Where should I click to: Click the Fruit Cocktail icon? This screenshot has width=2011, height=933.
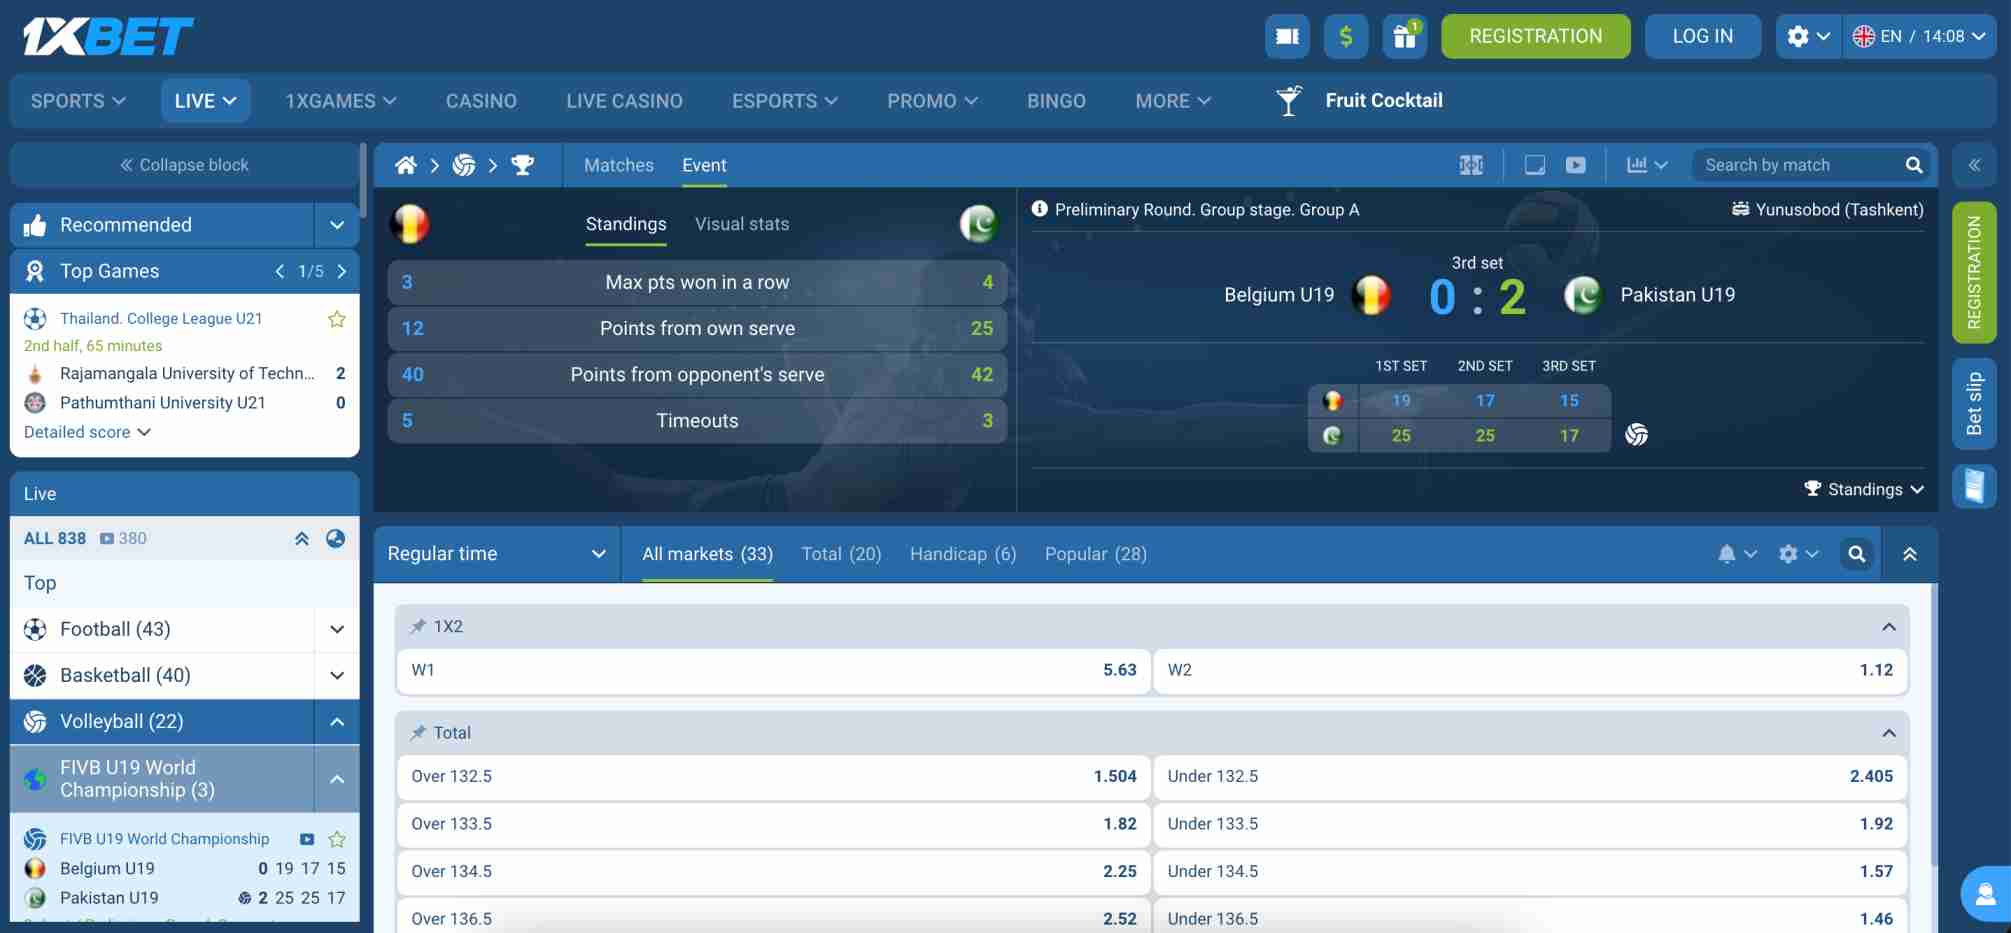(1289, 100)
